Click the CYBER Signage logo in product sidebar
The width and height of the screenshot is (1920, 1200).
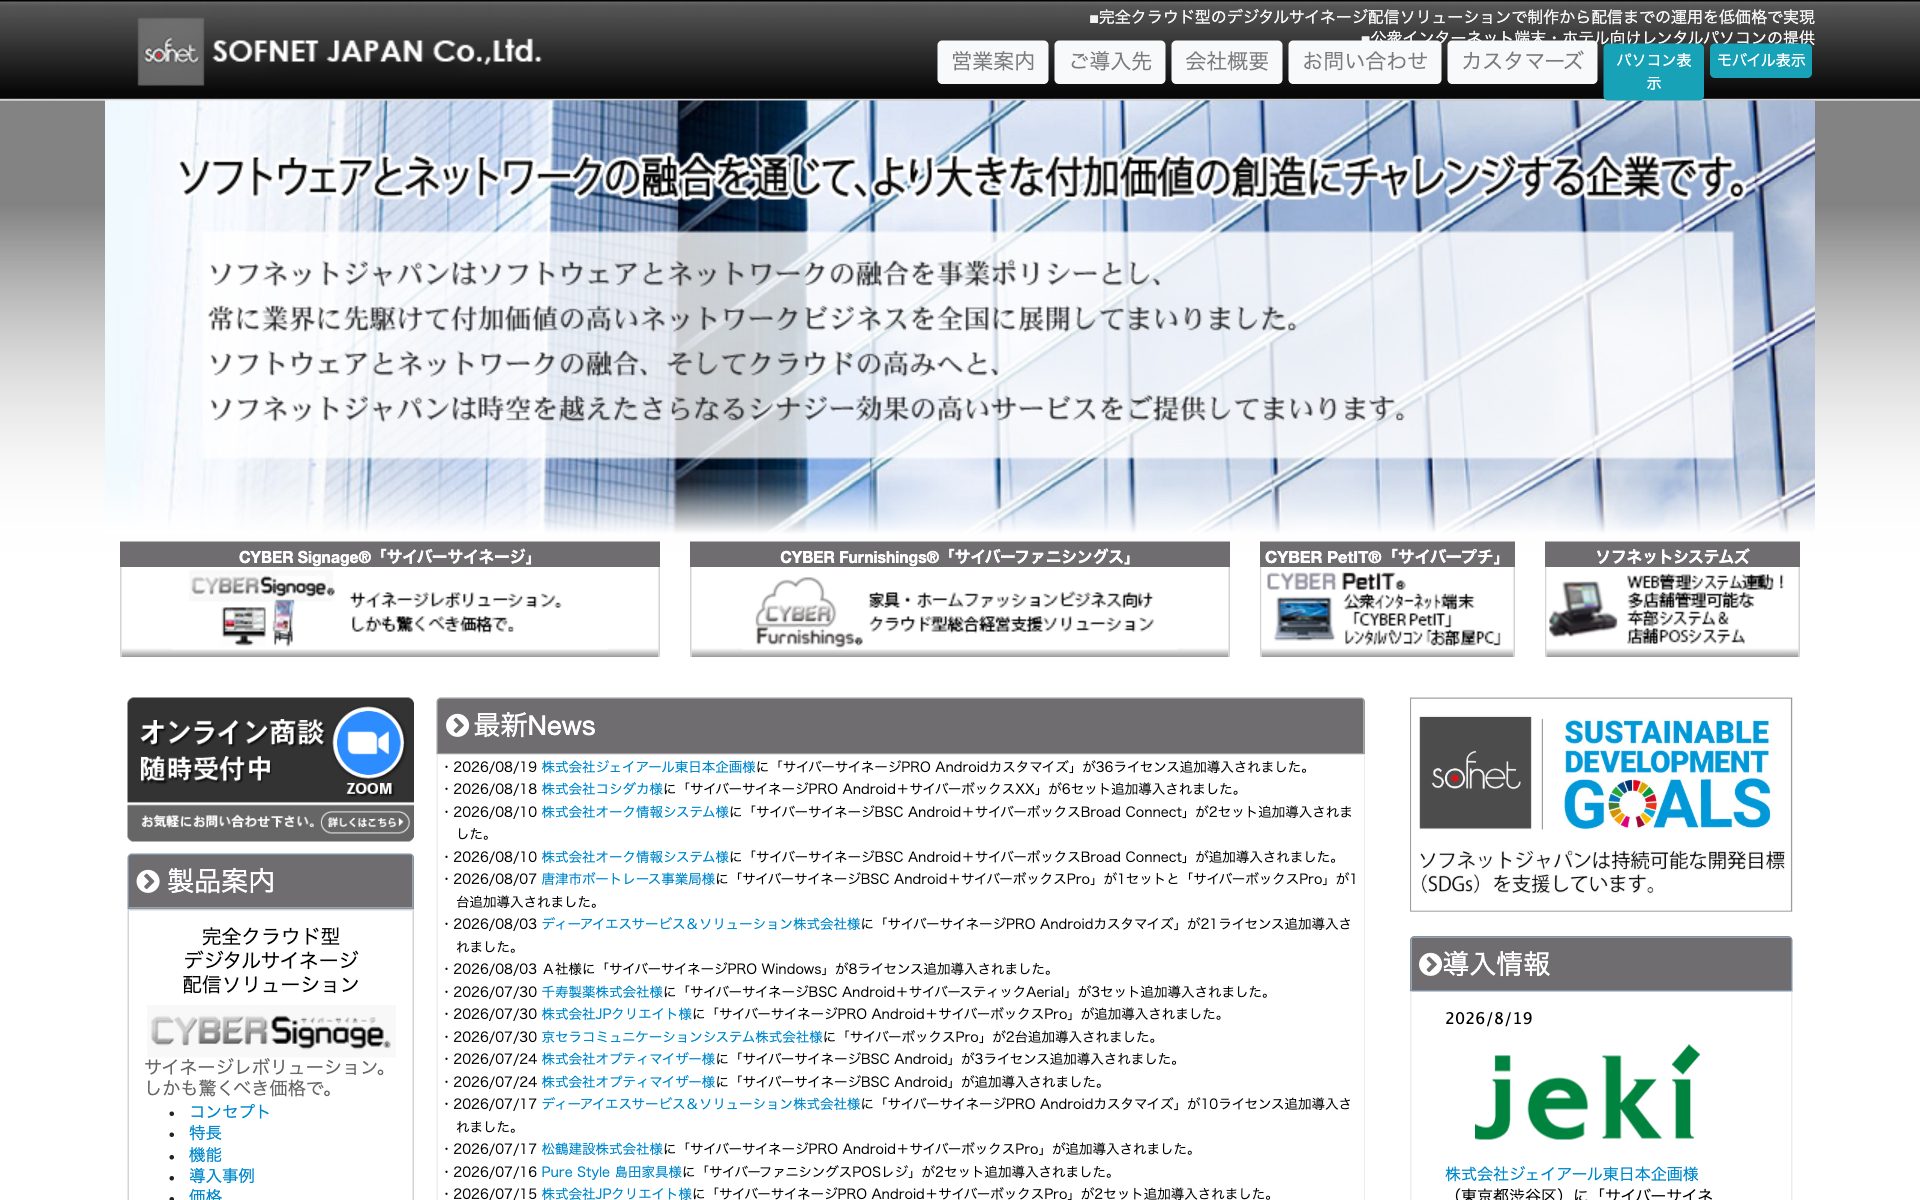(270, 1031)
